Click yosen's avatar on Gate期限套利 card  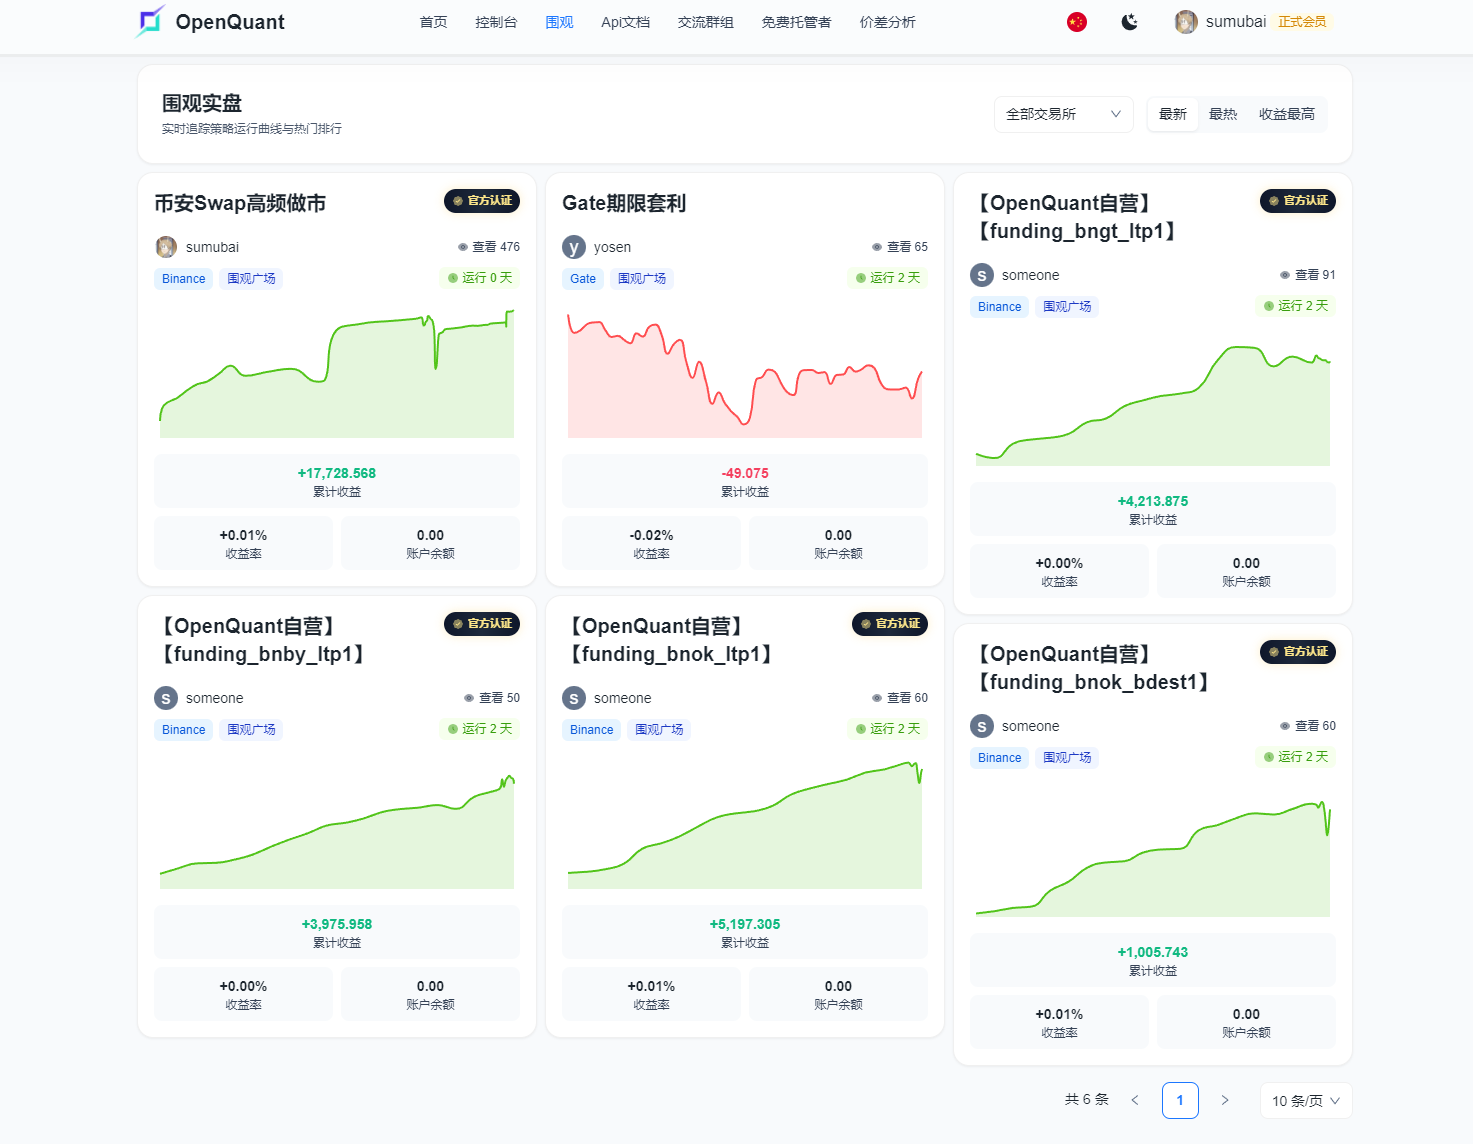574,247
